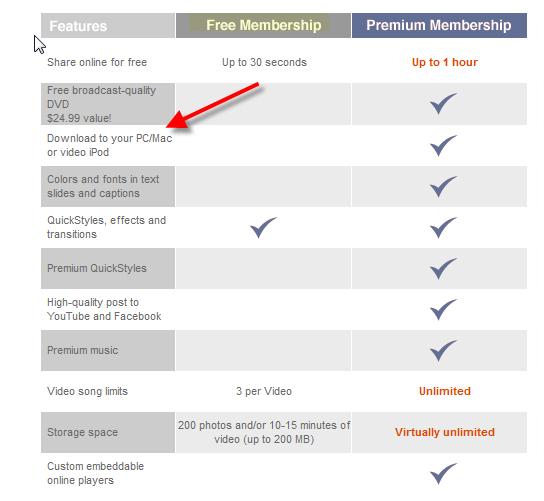Click the orange 'Unlimited' song limit text
The width and height of the screenshot is (544, 501).
pos(445,391)
